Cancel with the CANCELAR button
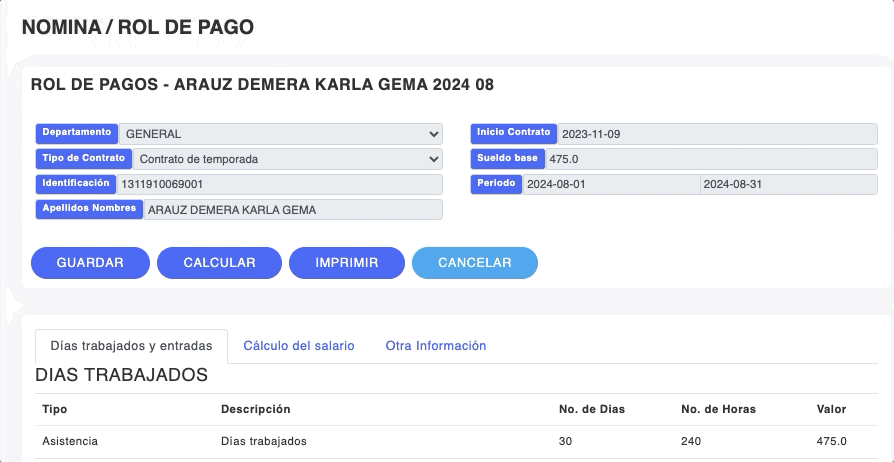 click(474, 263)
